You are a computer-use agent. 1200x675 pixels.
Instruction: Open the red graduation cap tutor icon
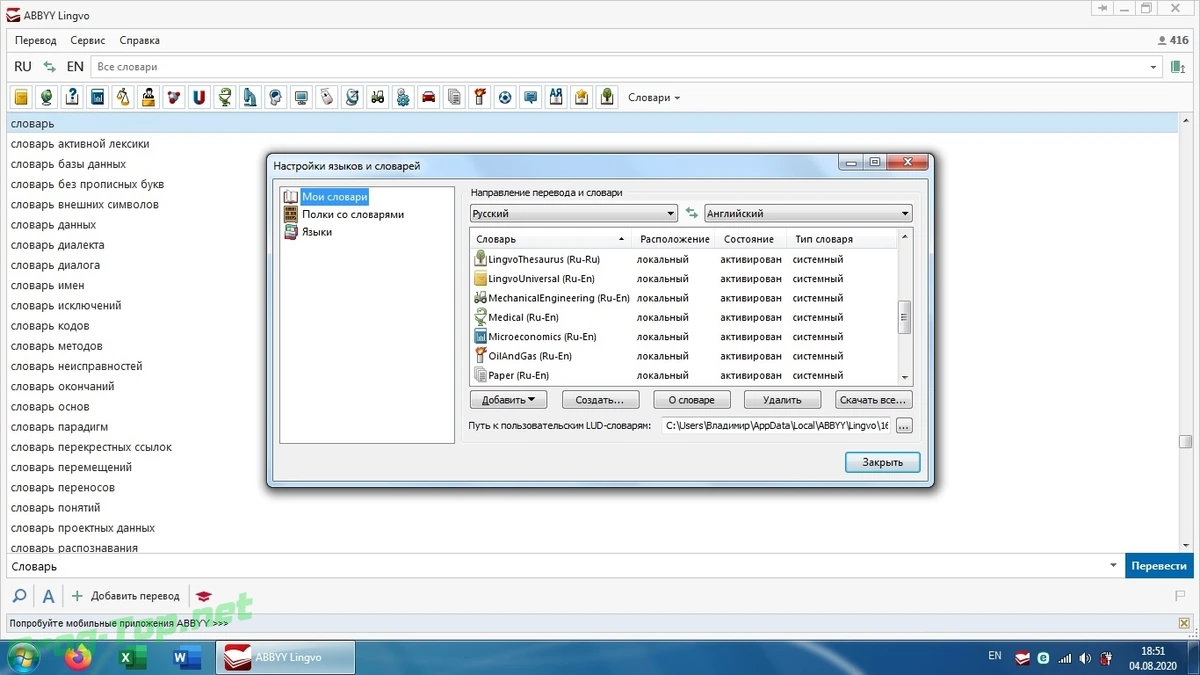click(x=204, y=596)
